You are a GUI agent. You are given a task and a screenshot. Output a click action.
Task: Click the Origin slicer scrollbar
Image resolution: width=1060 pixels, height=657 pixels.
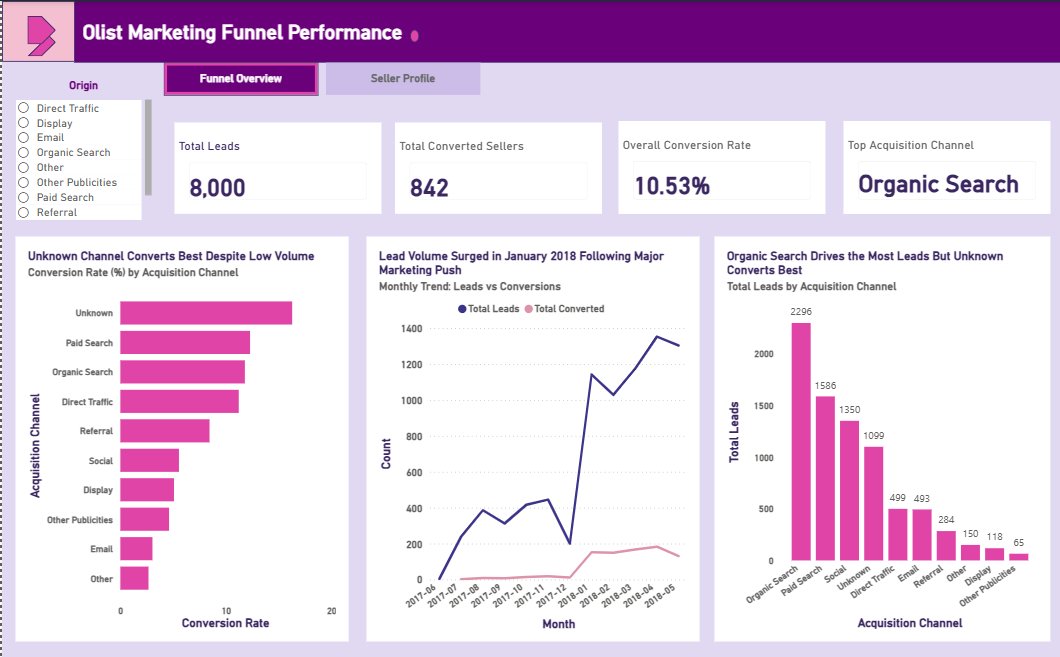coord(148,147)
